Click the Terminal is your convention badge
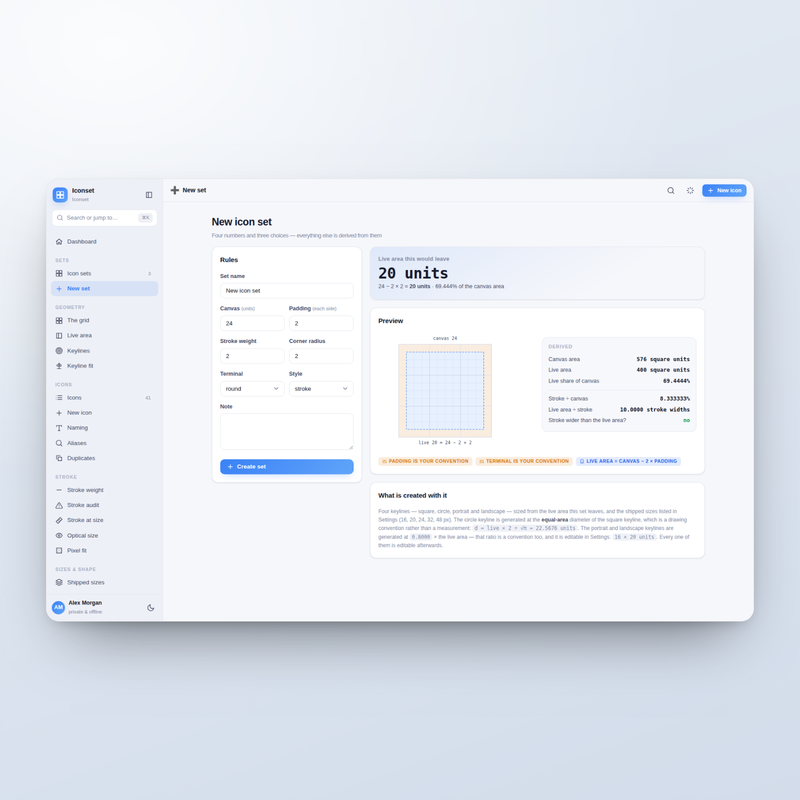The width and height of the screenshot is (800, 800). point(524,461)
